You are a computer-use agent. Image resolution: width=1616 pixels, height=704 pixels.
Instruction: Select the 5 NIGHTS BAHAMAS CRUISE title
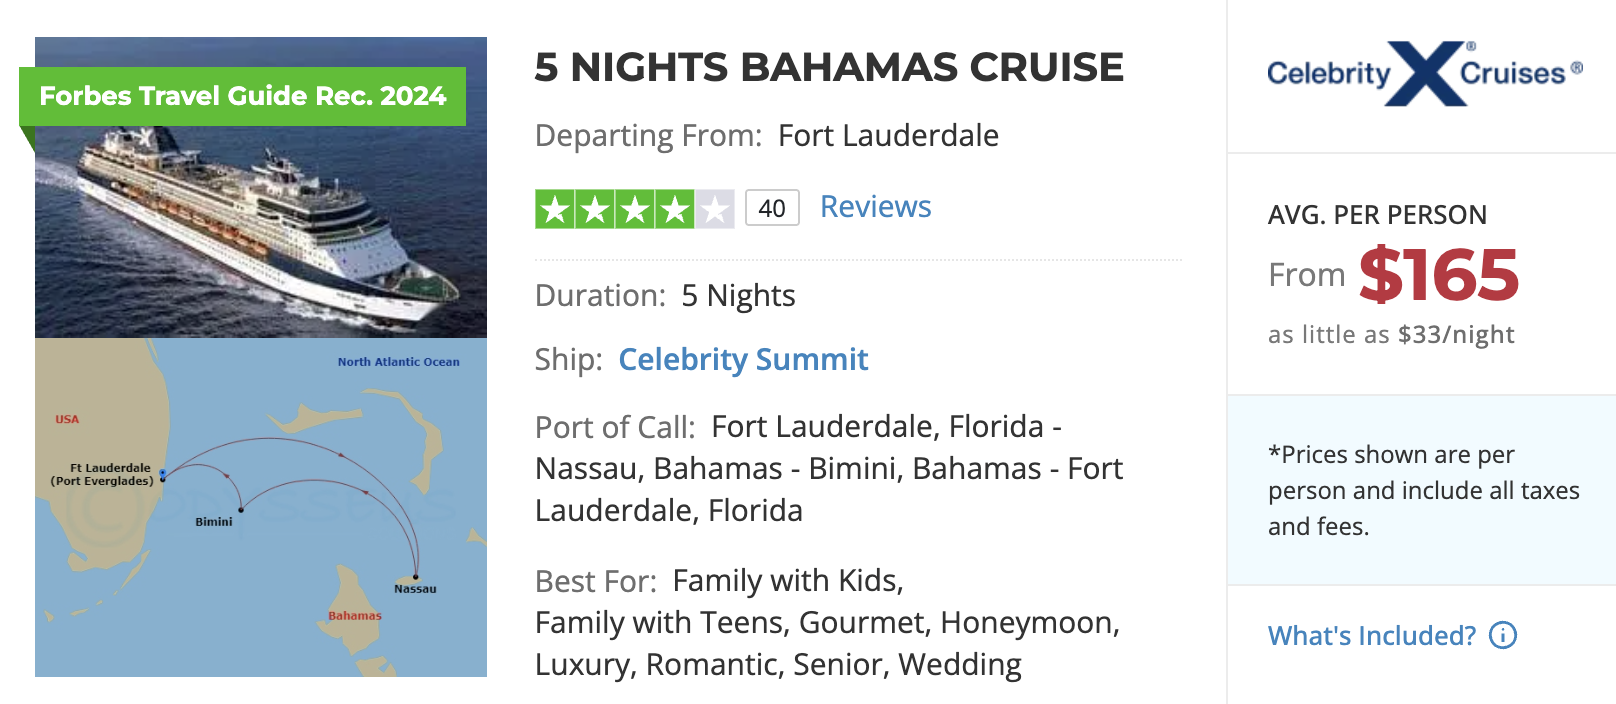[x=829, y=66]
